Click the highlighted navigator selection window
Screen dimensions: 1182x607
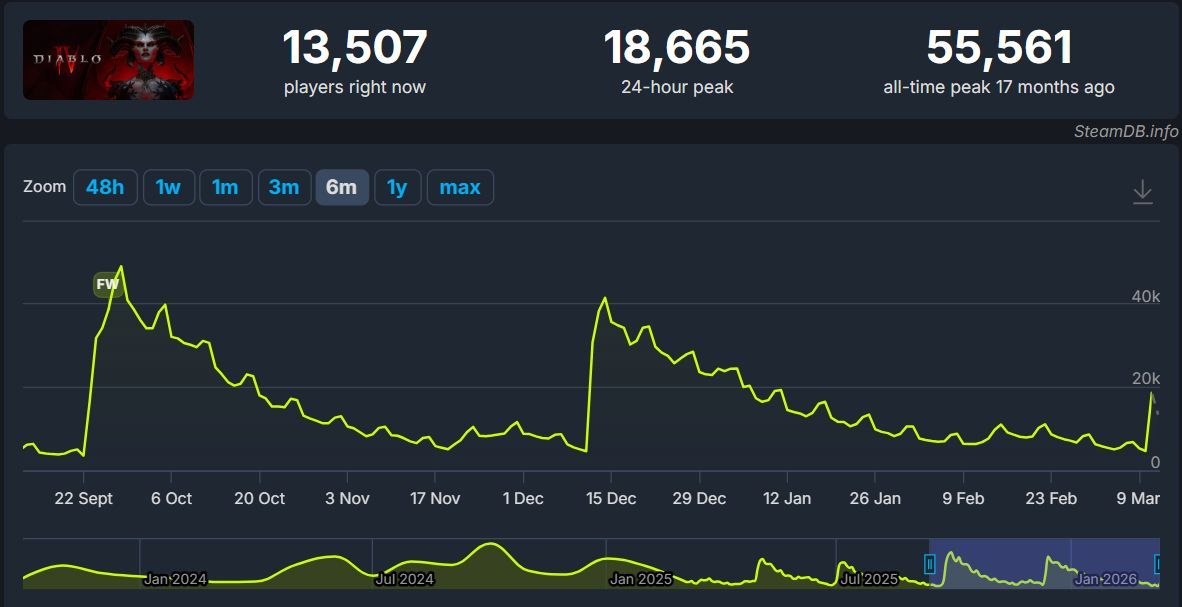point(1044,562)
